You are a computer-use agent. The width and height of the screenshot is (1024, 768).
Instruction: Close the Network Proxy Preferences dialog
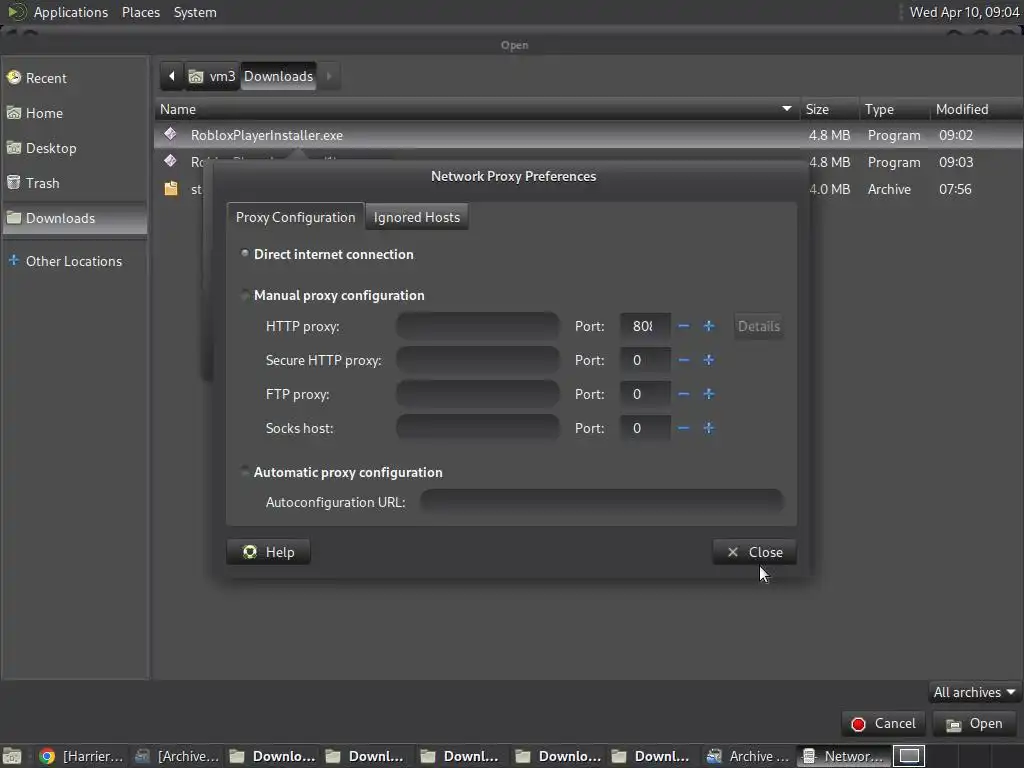point(754,552)
